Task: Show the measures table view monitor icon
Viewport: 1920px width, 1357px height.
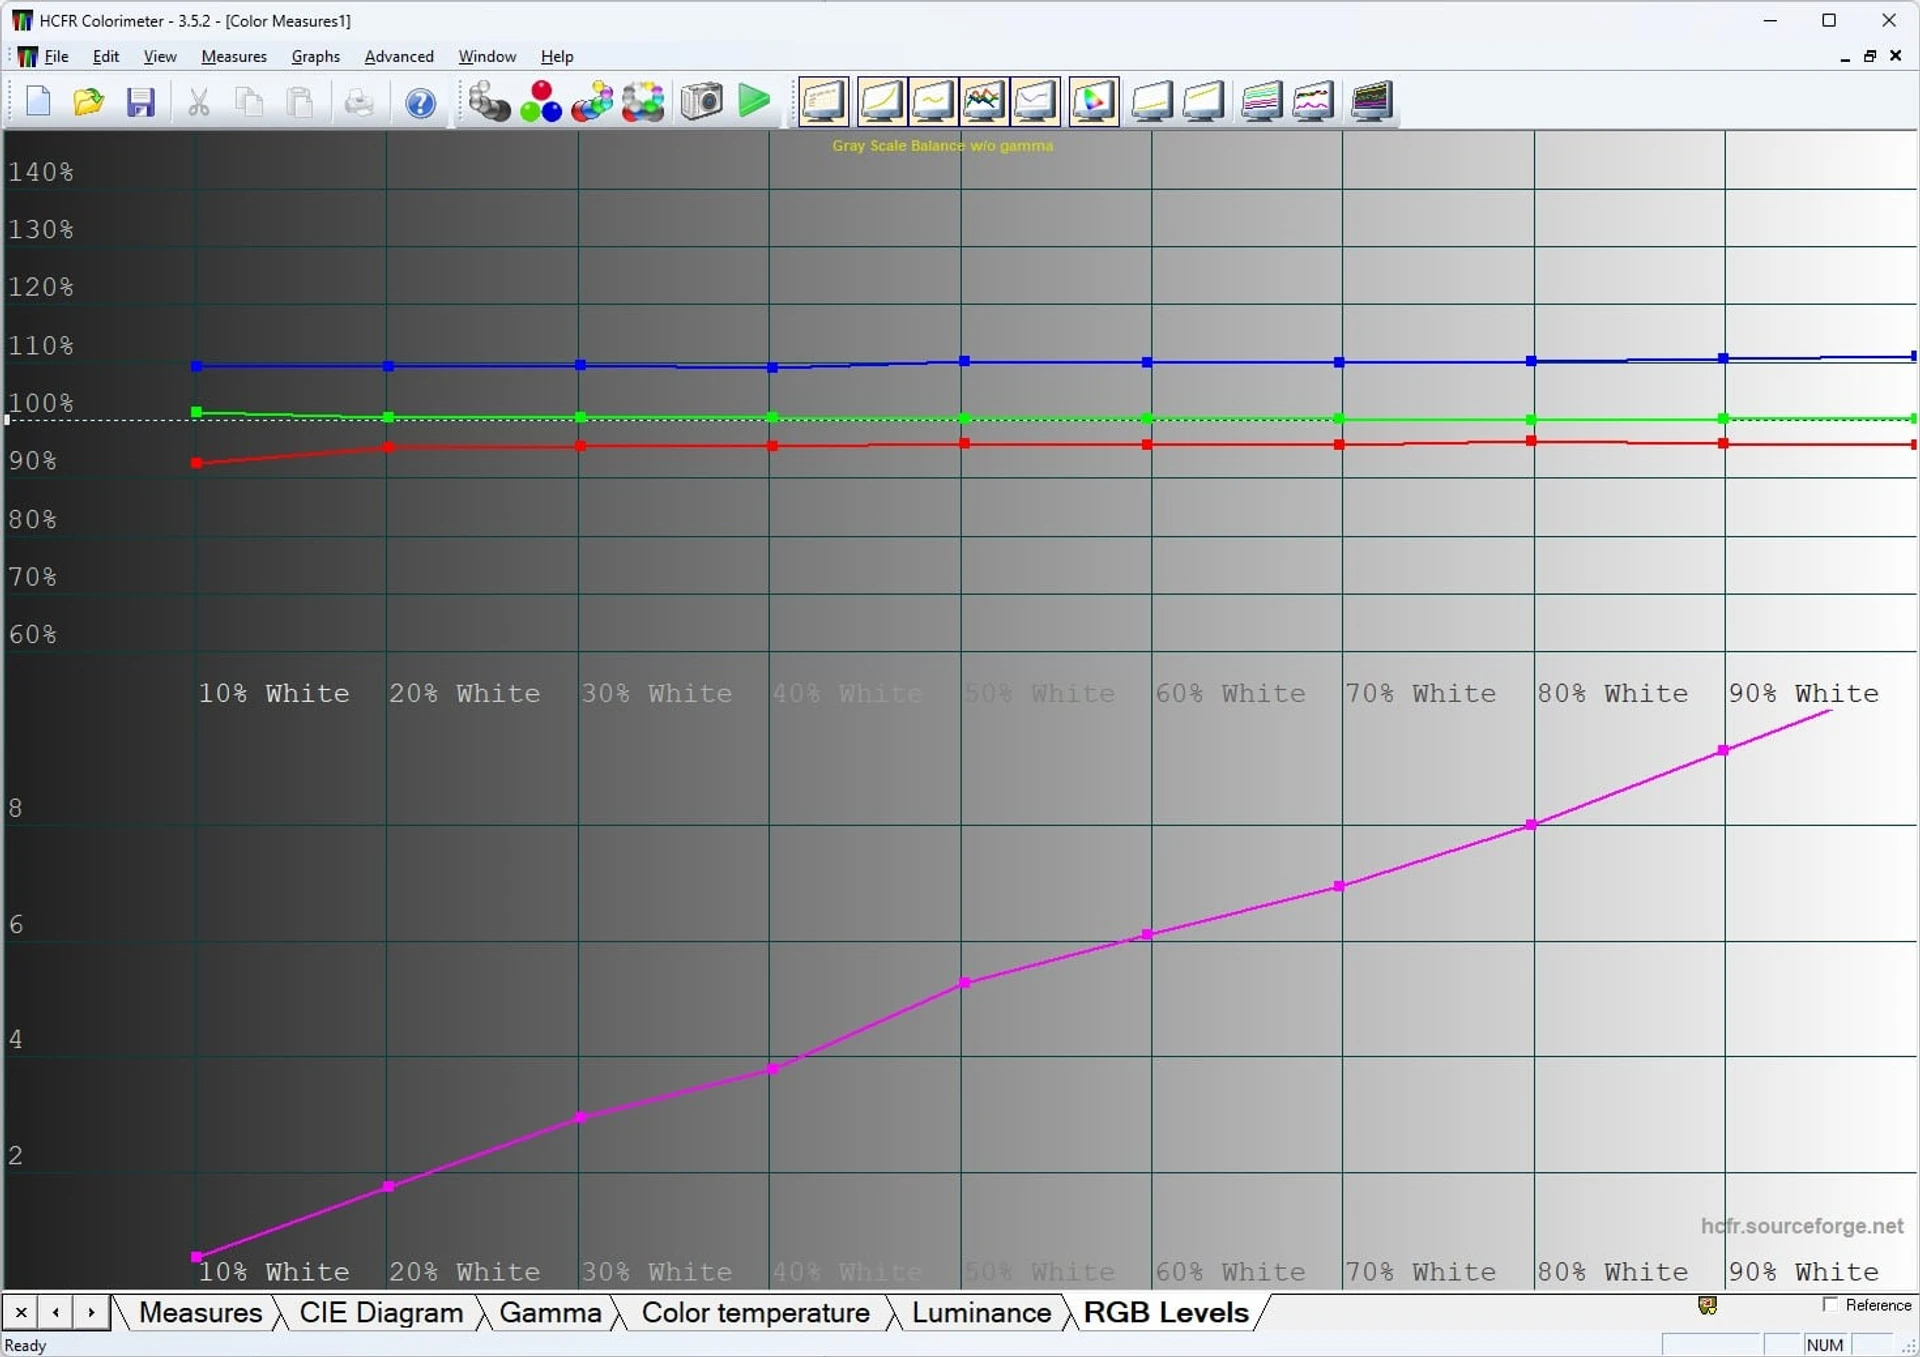Action: click(x=824, y=102)
